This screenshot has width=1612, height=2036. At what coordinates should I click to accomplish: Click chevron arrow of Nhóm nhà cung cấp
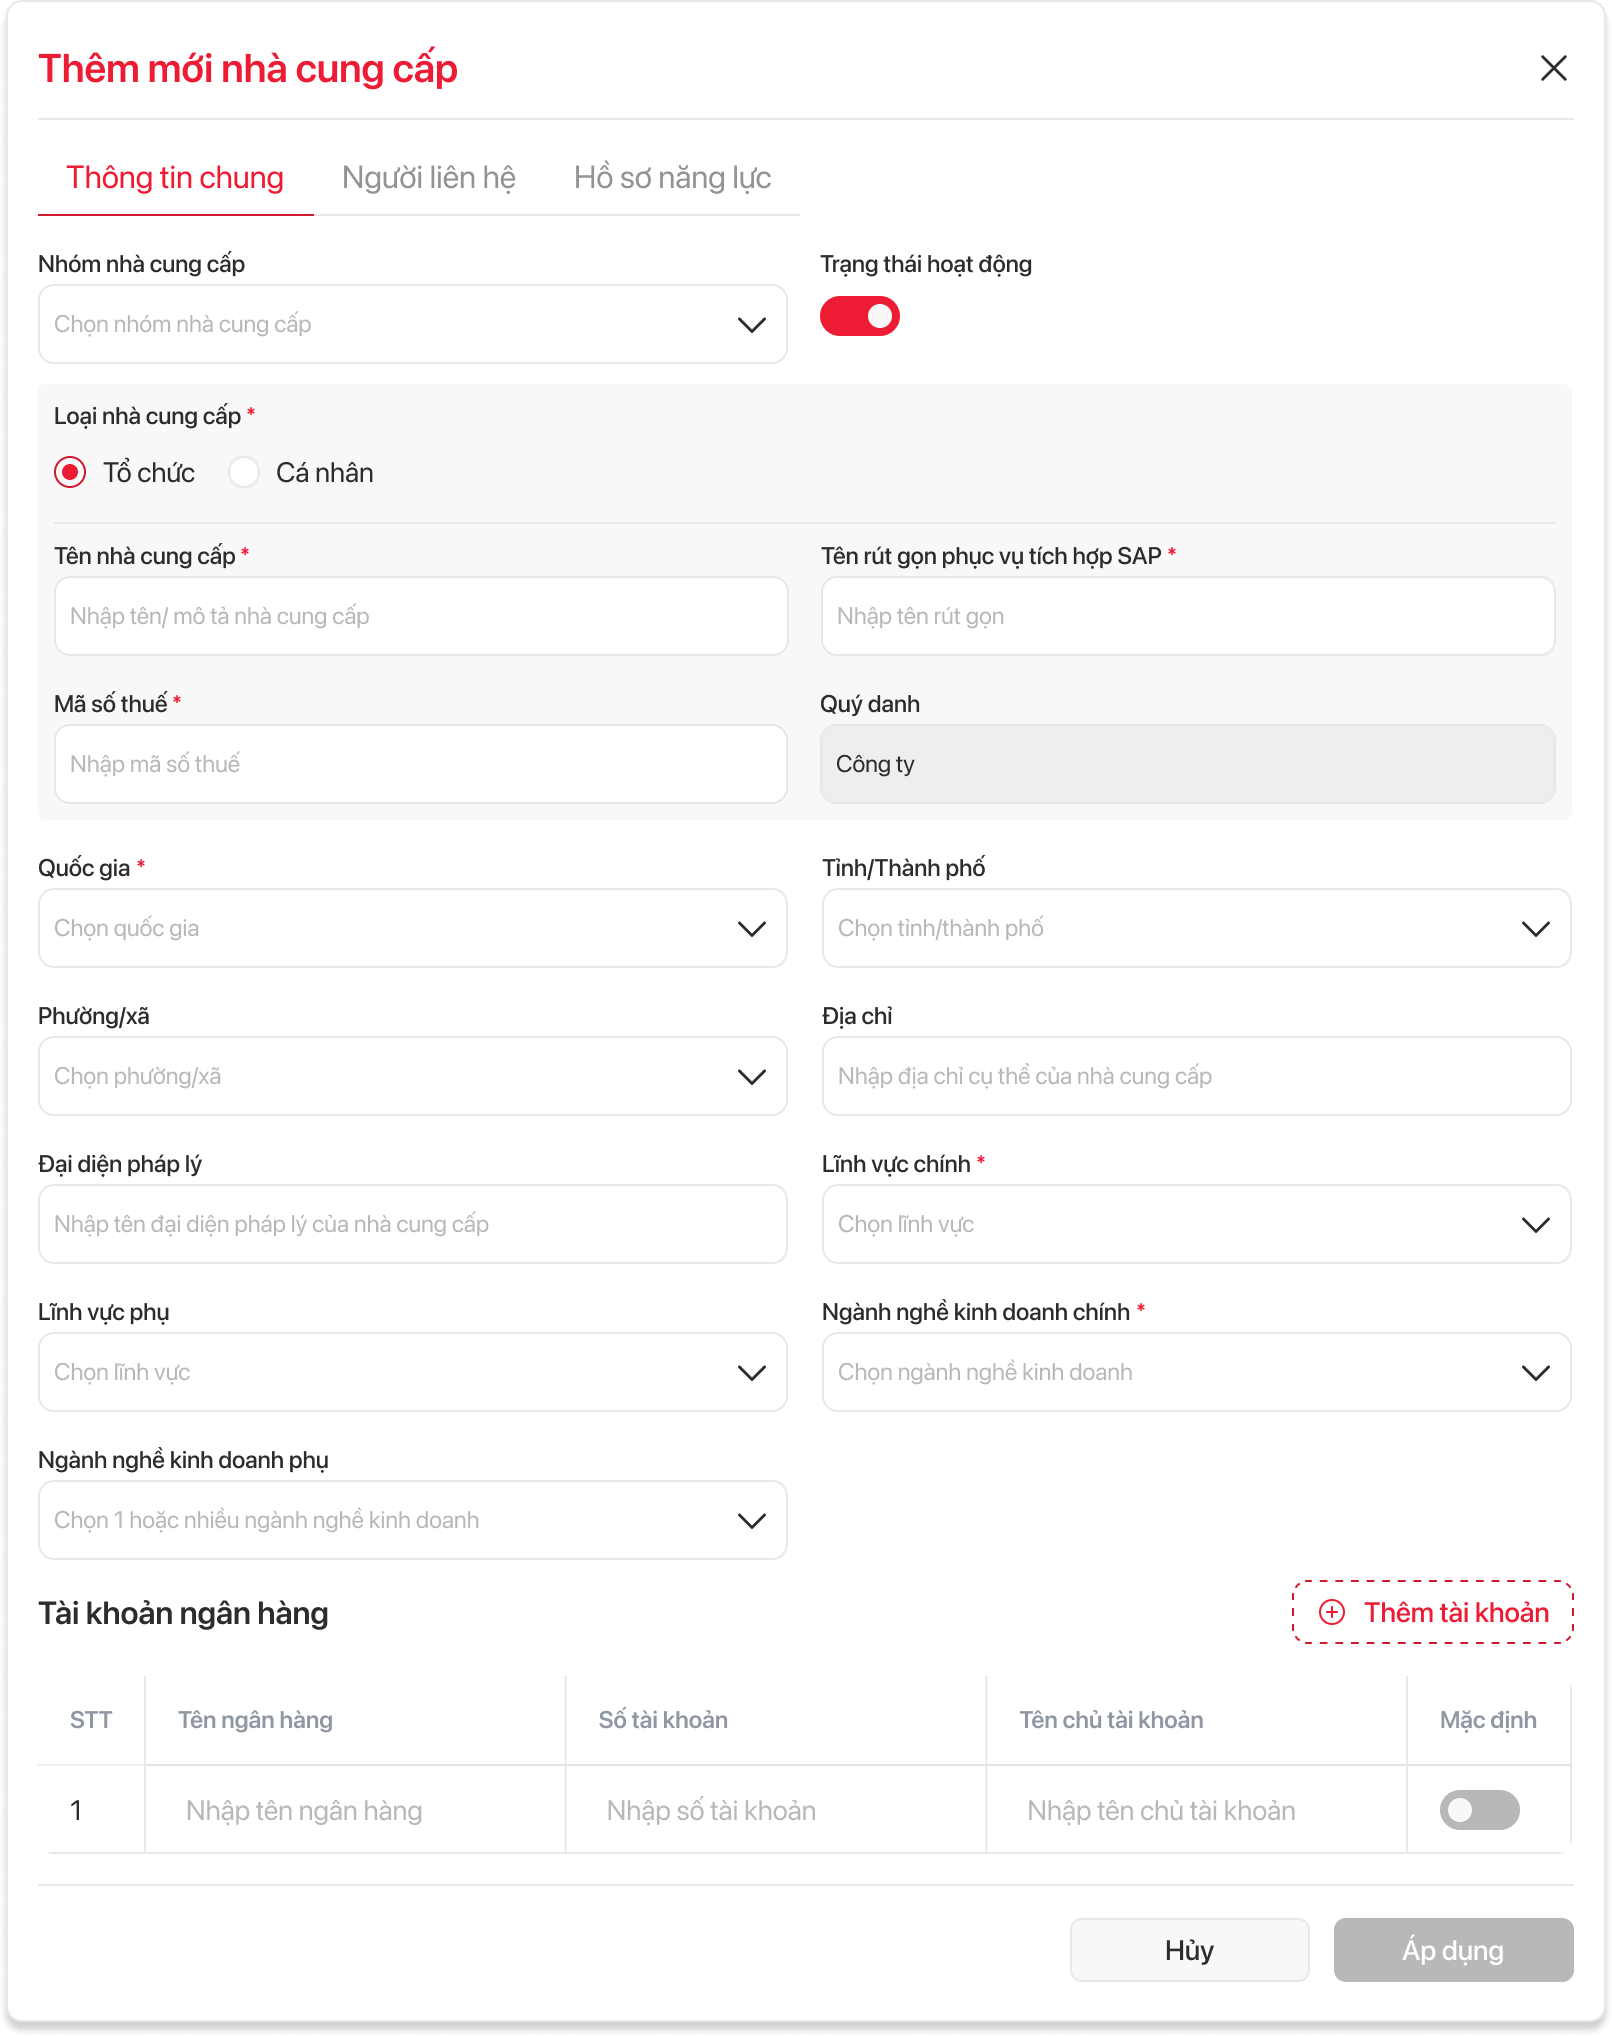click(751, 325)
